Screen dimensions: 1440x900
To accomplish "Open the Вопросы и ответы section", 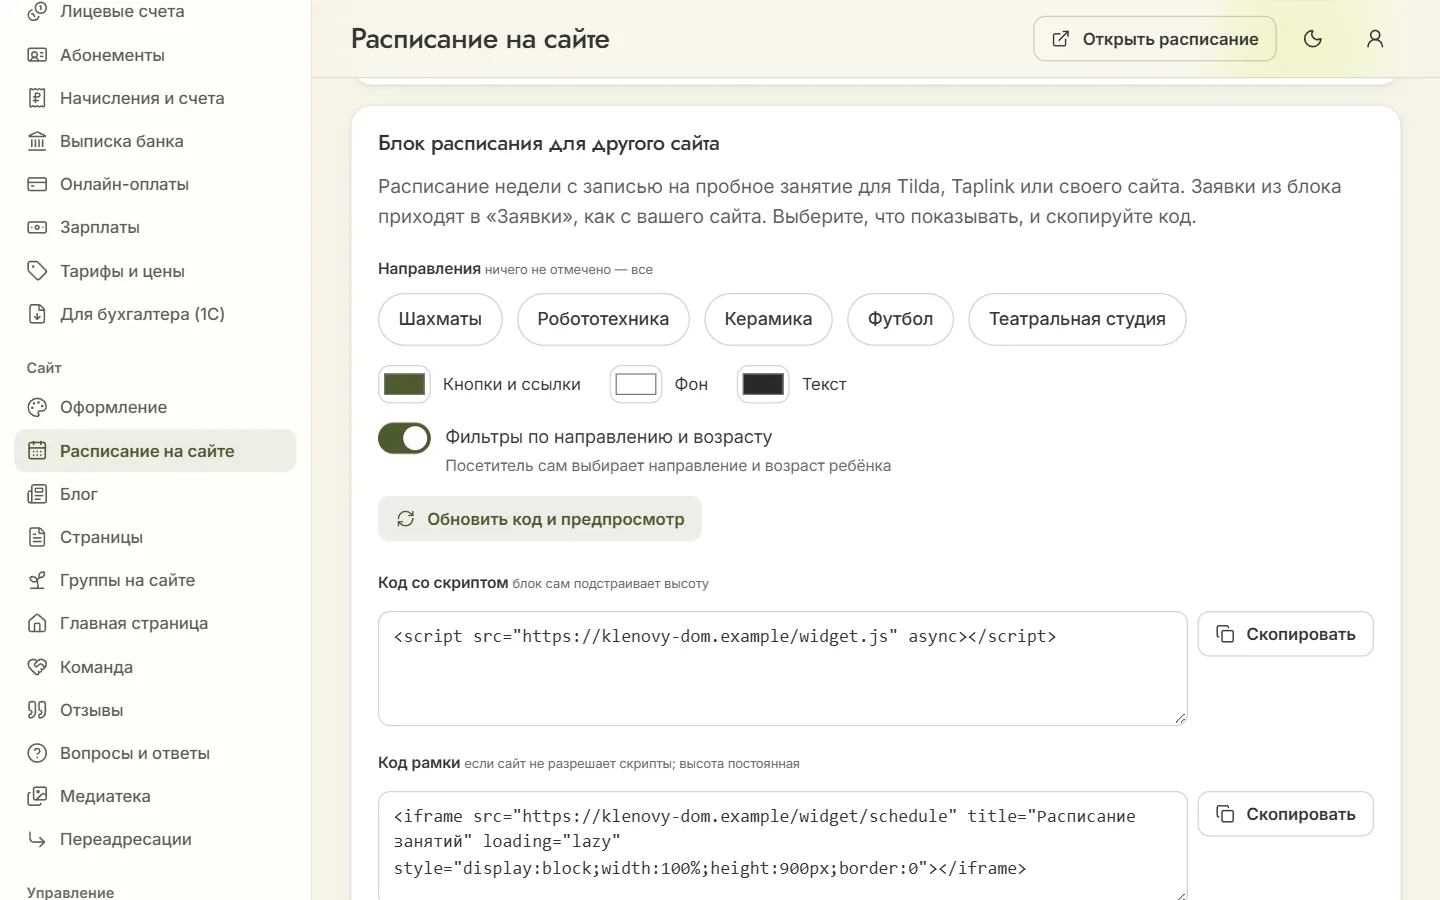I will click(x=155, y=753).
